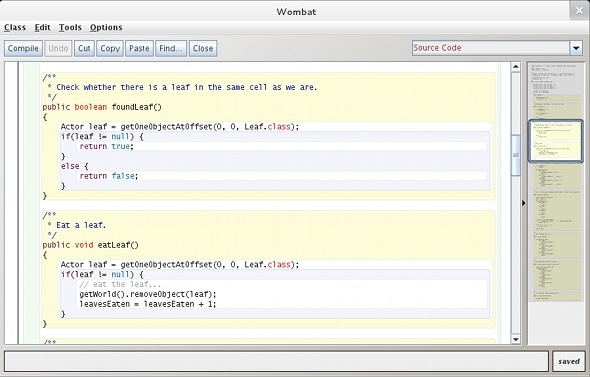590x377 pixels.
Task: Click the Compile button
Action: (x=23, y=49)
